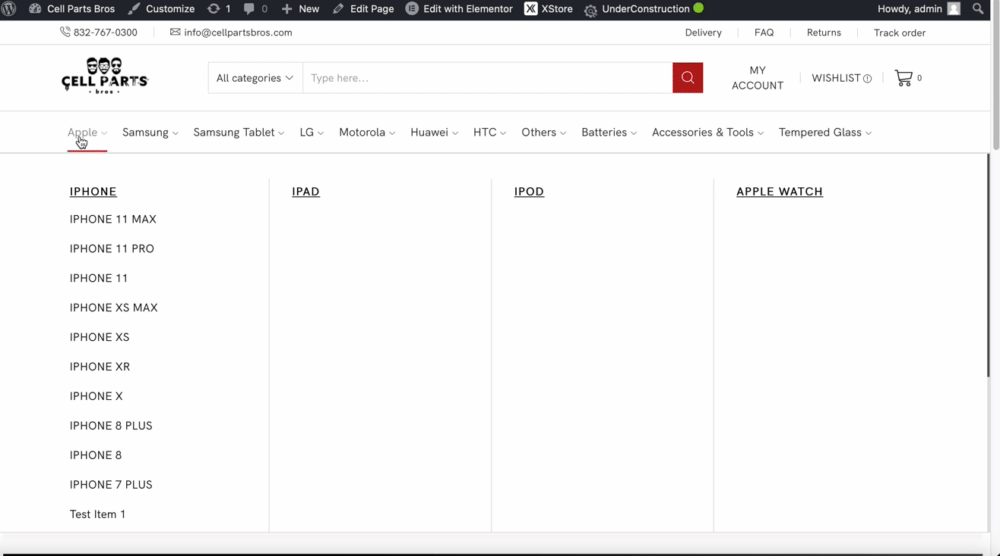Viewport: 1000px width, 556px height.
Task: Open Delivery page link
Action: coord(703,33)
